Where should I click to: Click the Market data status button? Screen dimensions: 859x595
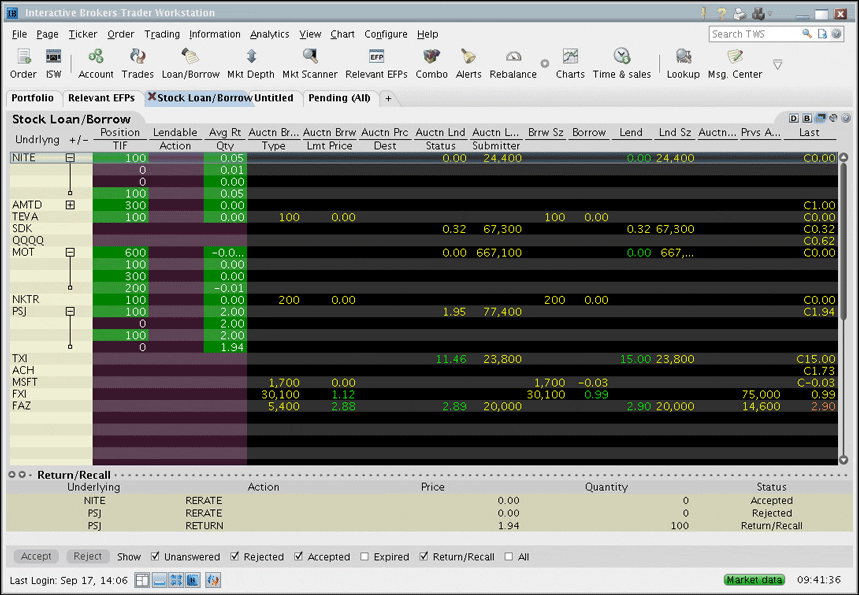pyautogui.click(x=754, y=580)
